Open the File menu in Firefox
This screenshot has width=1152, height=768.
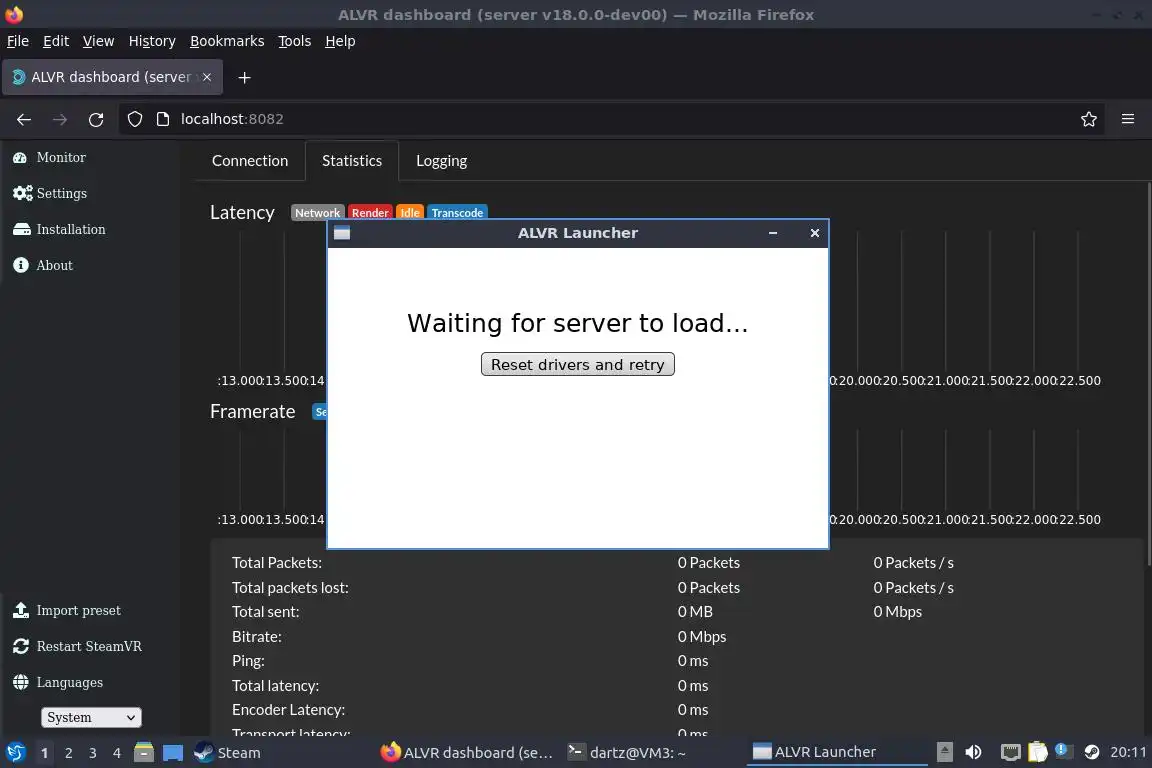click(x=18, y=41)
